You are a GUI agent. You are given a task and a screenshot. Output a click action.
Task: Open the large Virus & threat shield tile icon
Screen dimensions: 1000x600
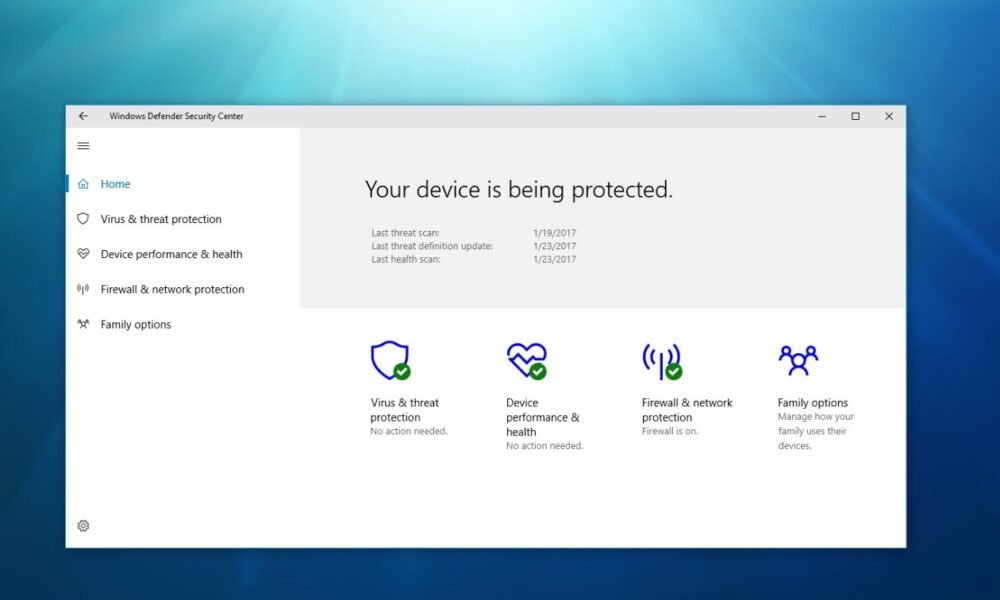[390, 360]
